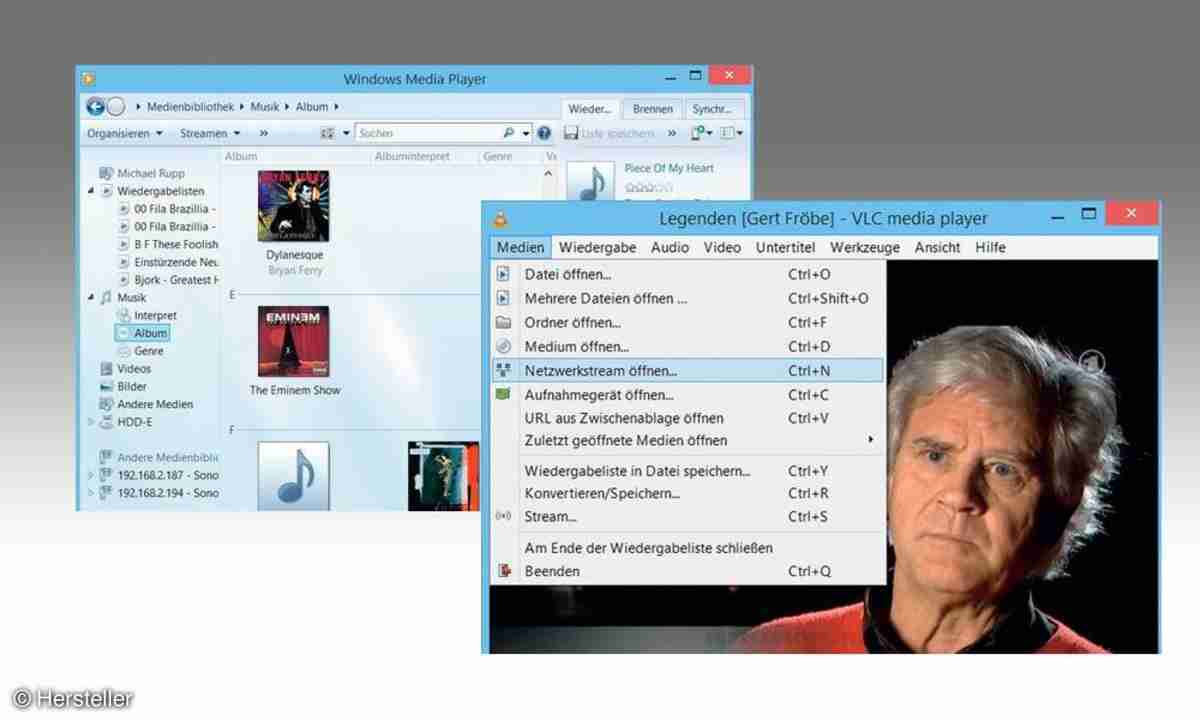Image resolution: width=1200 pixels, height=720 pixels.
Task: Click the forward arrow in Windows Media Player
Action: tap(116, 107)
